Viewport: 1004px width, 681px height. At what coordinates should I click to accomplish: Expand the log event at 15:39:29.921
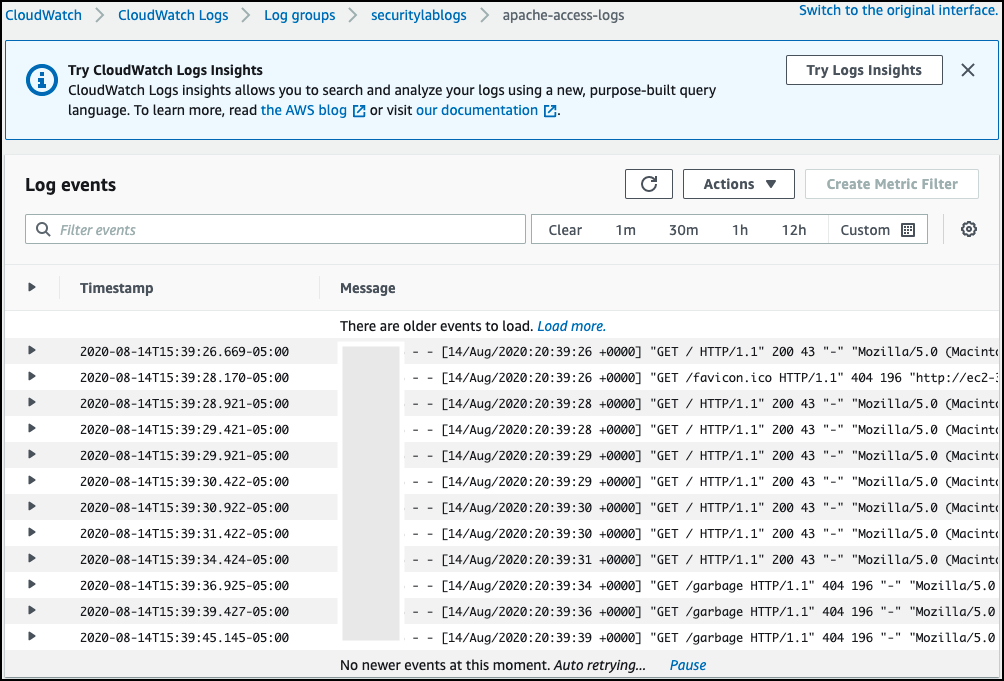pos(31,454)
